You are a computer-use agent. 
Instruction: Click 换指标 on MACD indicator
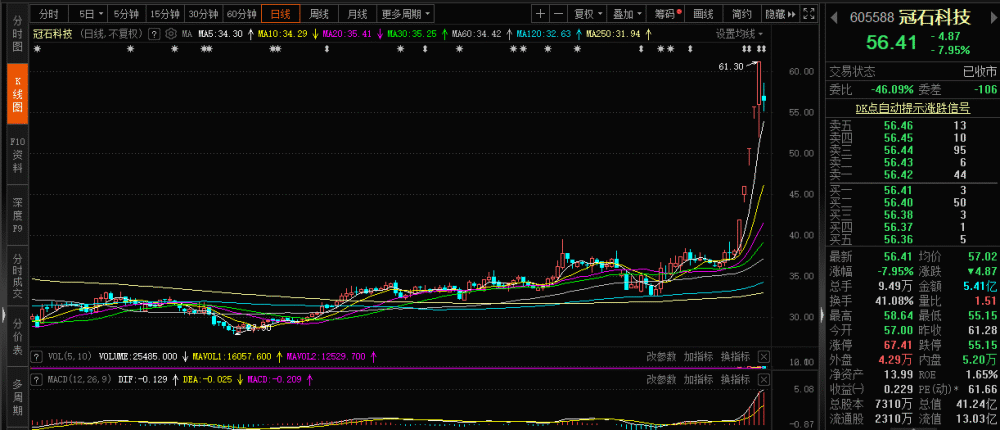pos(735,380)
